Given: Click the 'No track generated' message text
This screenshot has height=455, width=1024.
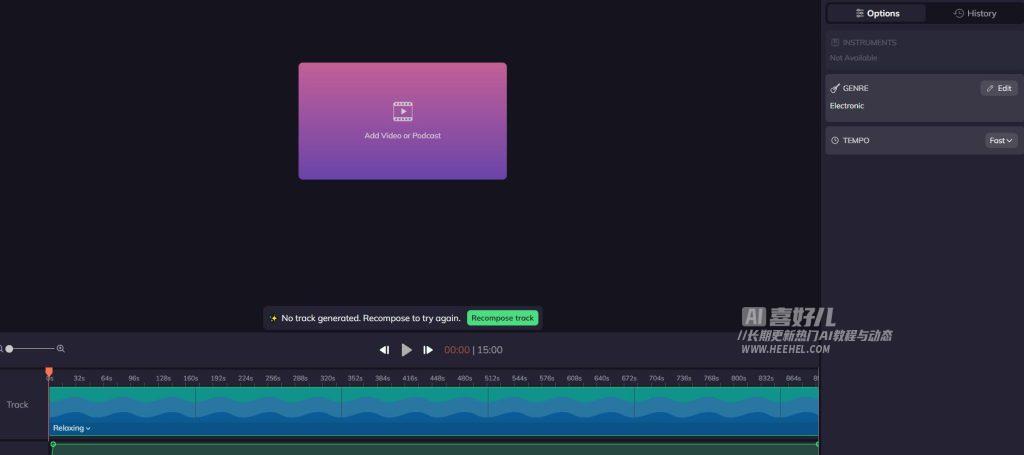Looking at the screenshot, I should pos(371,318).
